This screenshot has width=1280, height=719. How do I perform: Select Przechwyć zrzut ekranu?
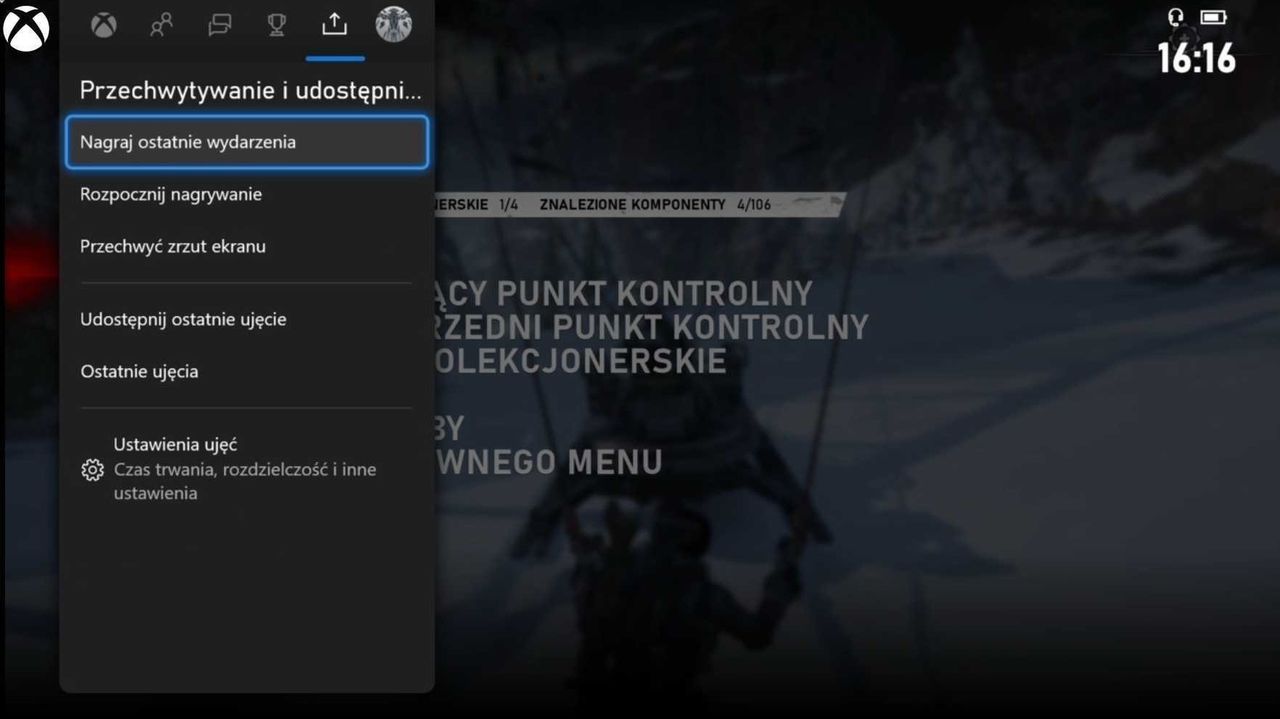coord(247,246)
